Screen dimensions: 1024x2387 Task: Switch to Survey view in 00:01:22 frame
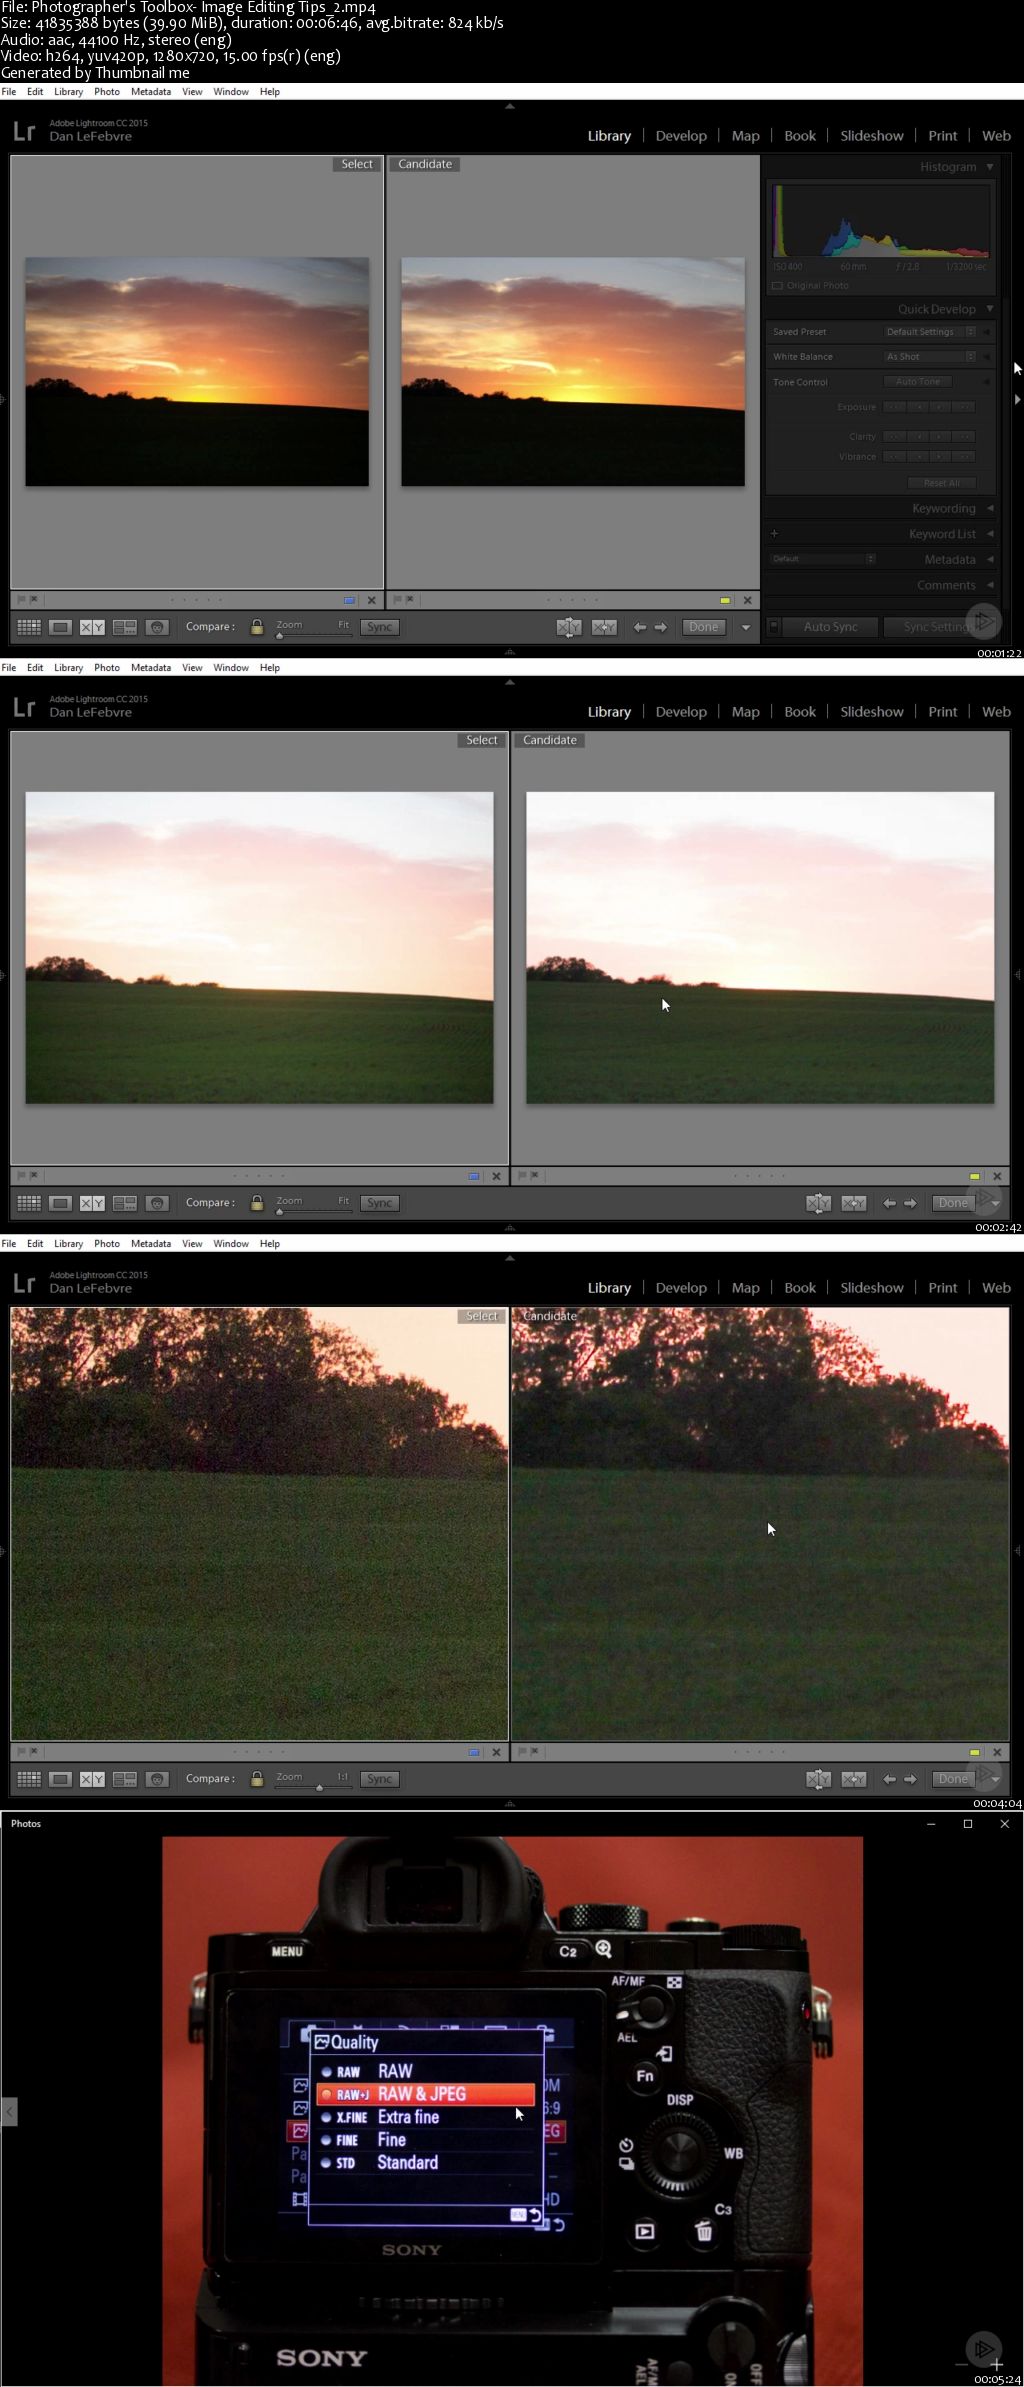coord(125,627)
